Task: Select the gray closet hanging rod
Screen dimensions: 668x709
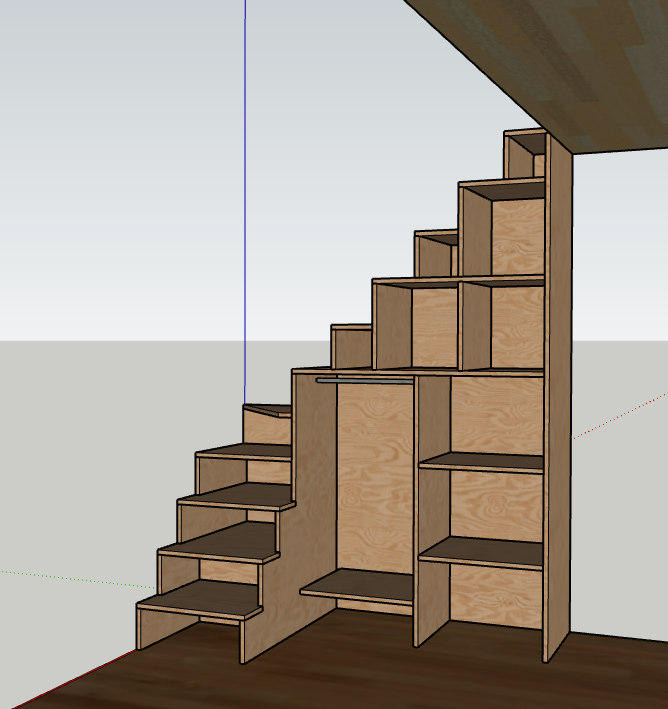Action: tap(365, 381)
